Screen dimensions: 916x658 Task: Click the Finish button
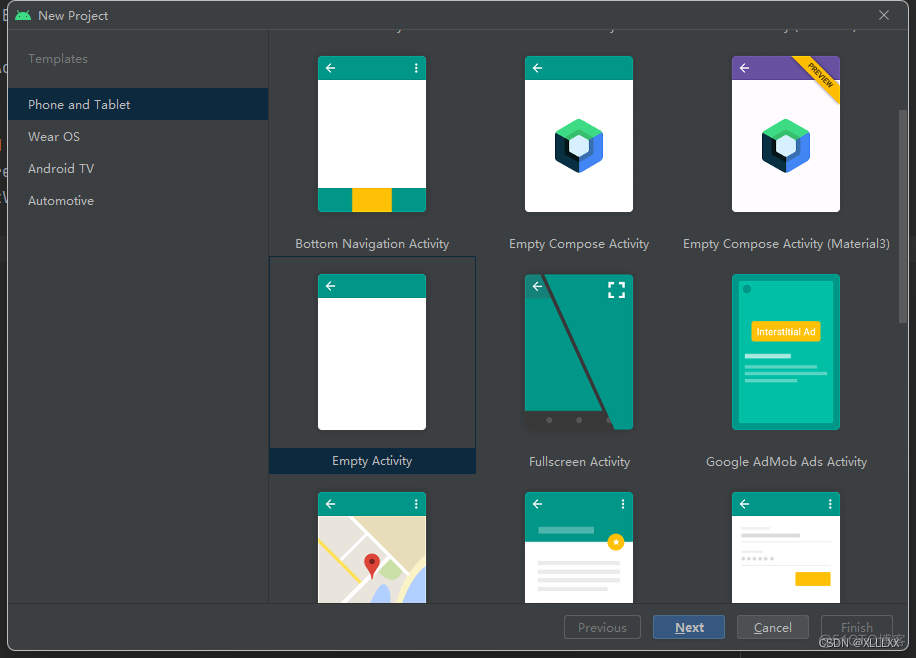pos(856,627)
